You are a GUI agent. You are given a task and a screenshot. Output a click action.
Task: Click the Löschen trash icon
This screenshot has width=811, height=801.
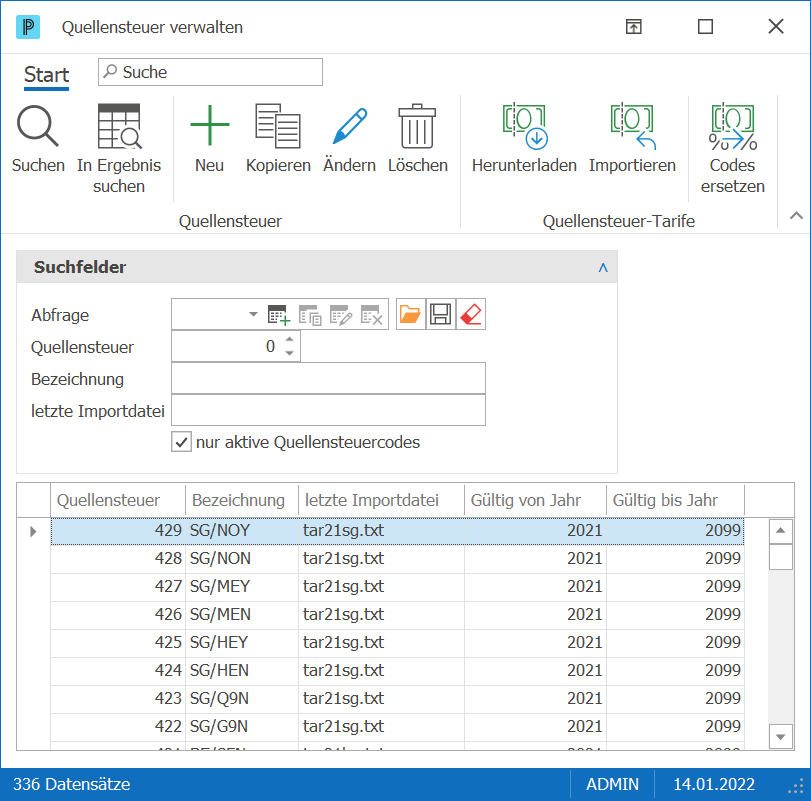pos(417,126)
